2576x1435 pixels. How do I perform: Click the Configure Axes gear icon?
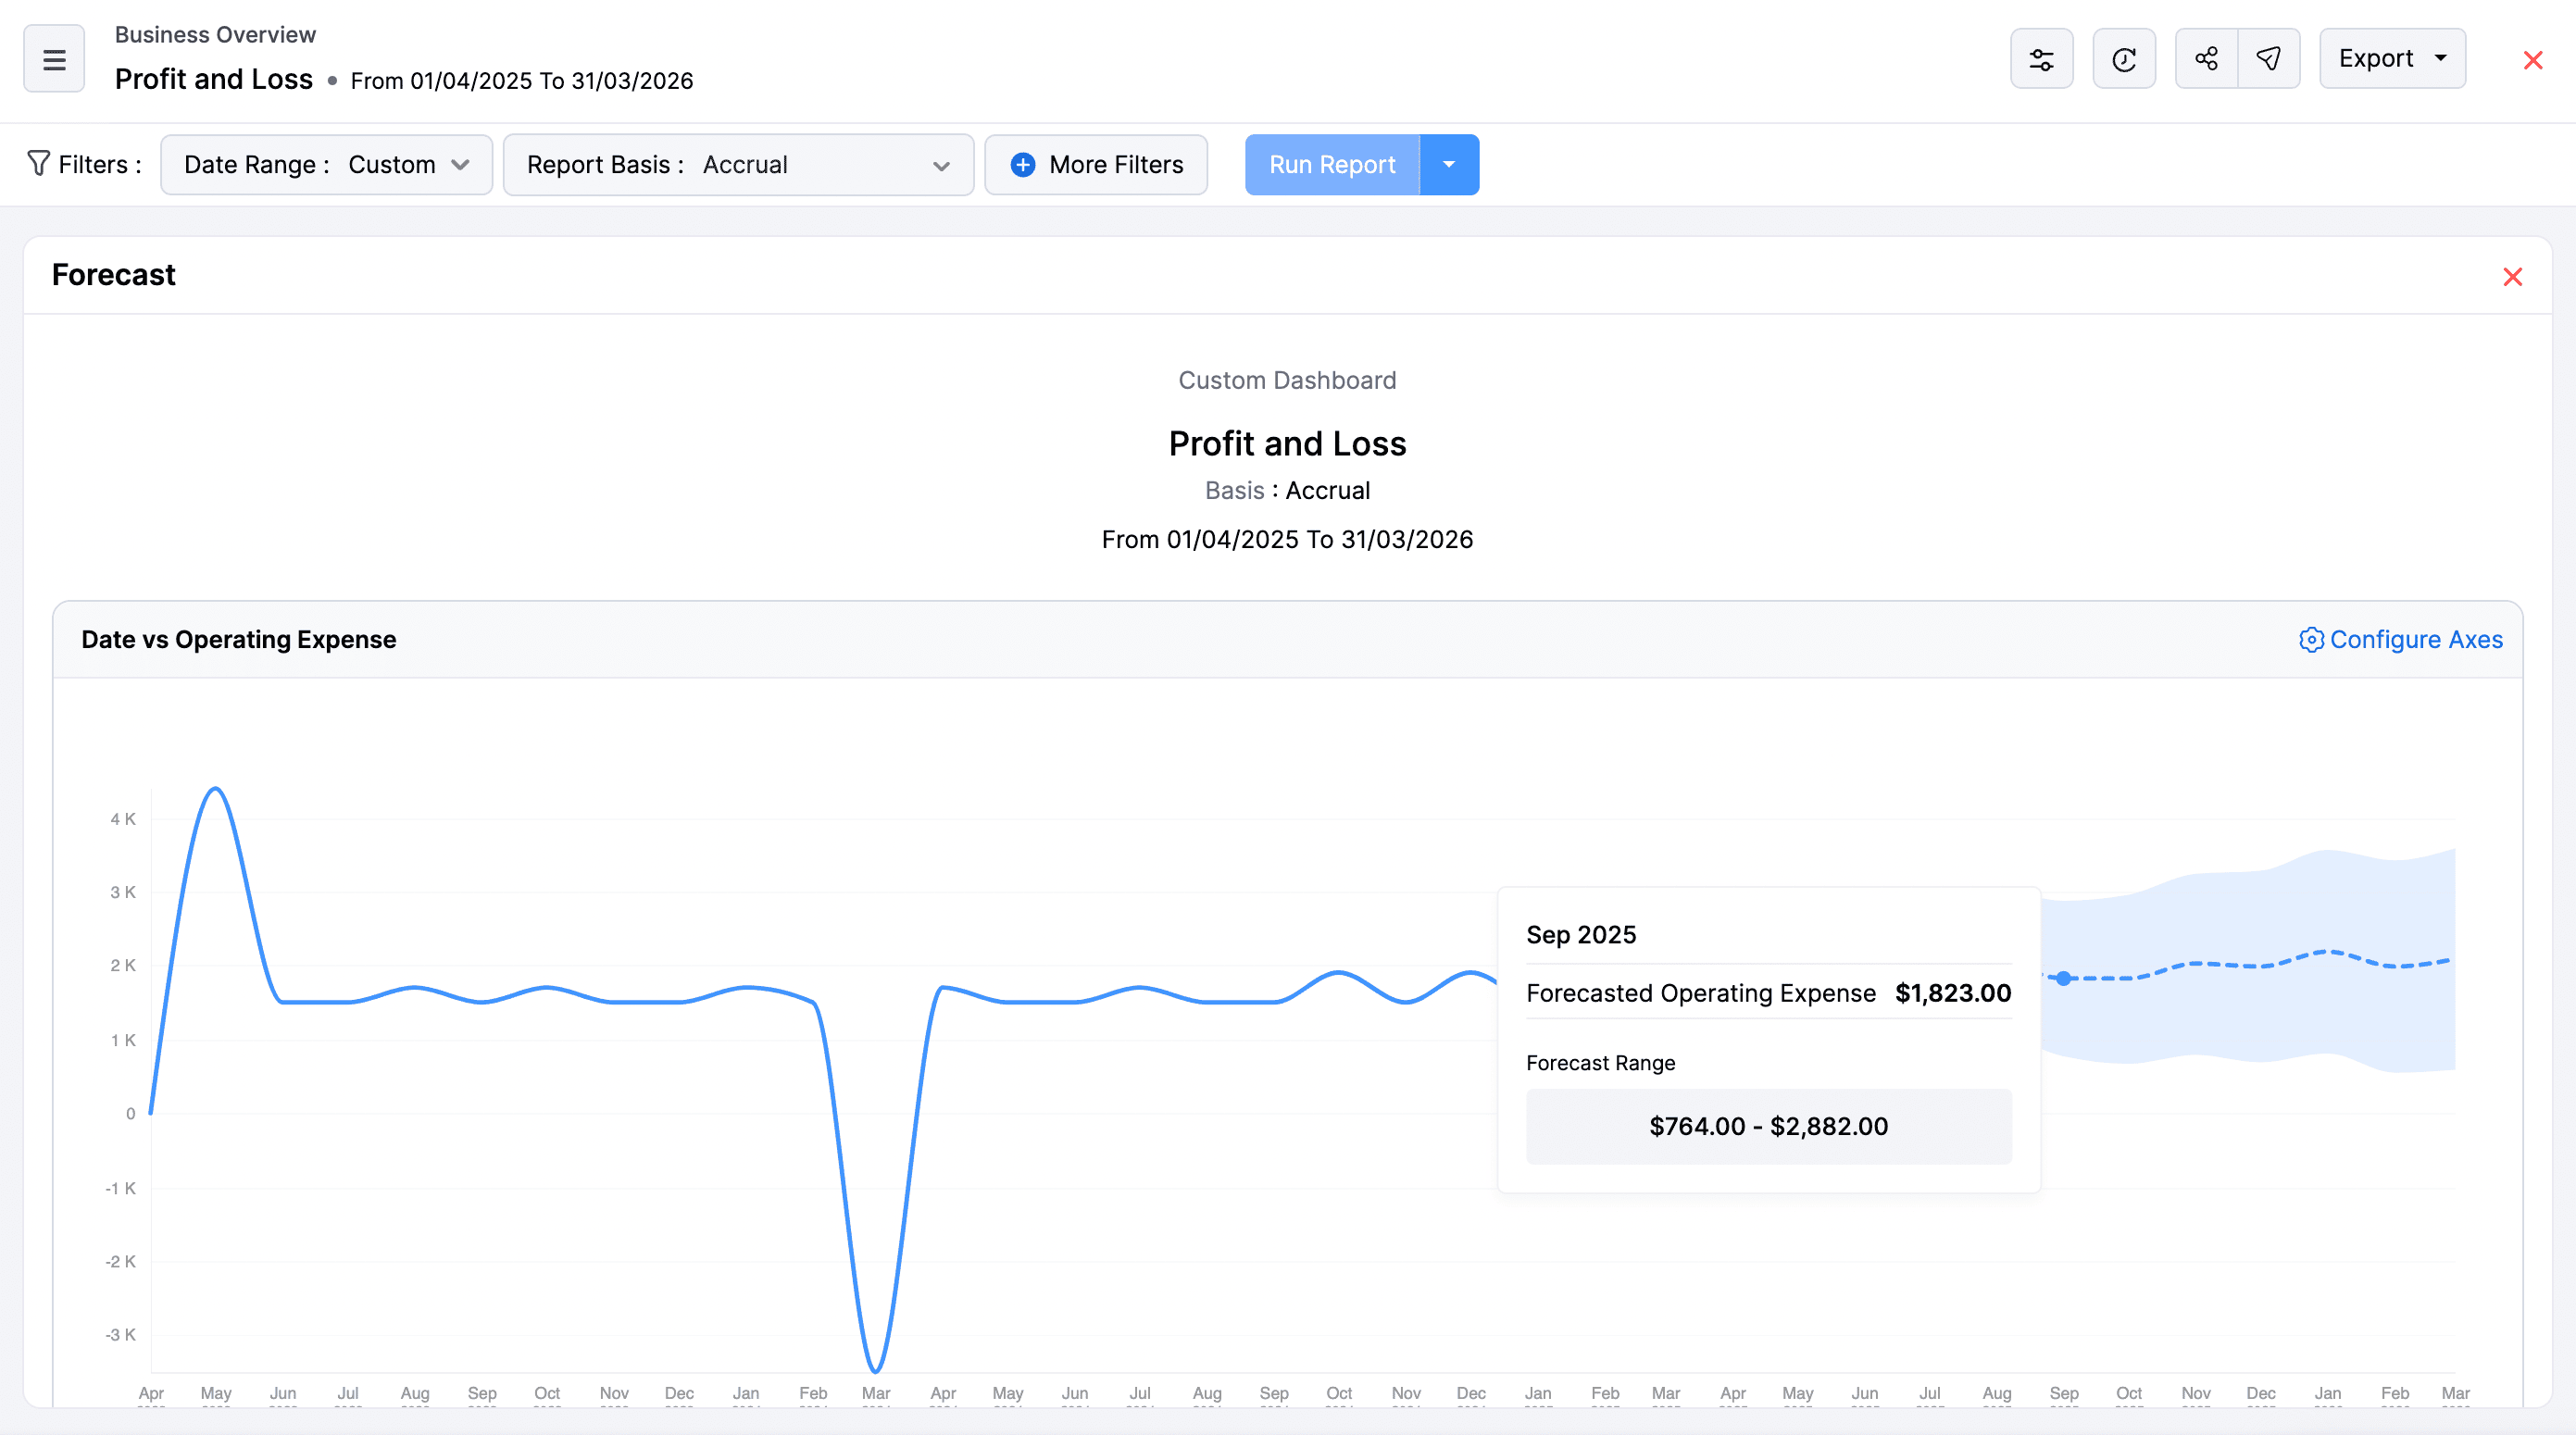[2311, 640]
